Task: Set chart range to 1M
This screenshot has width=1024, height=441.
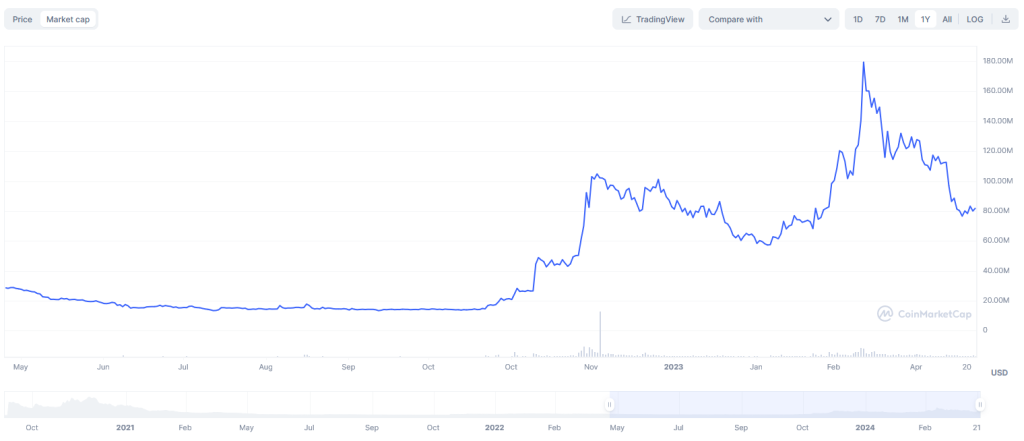Action: click(903, 19)
